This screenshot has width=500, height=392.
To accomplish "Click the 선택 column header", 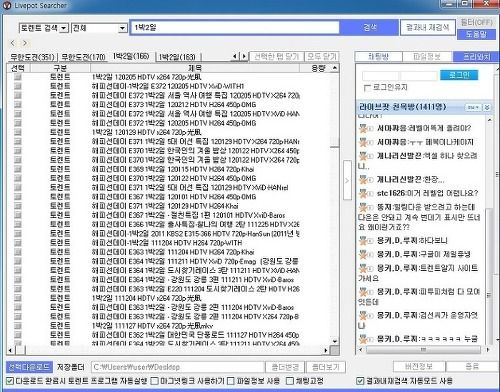I will click(x=18, y=68).
